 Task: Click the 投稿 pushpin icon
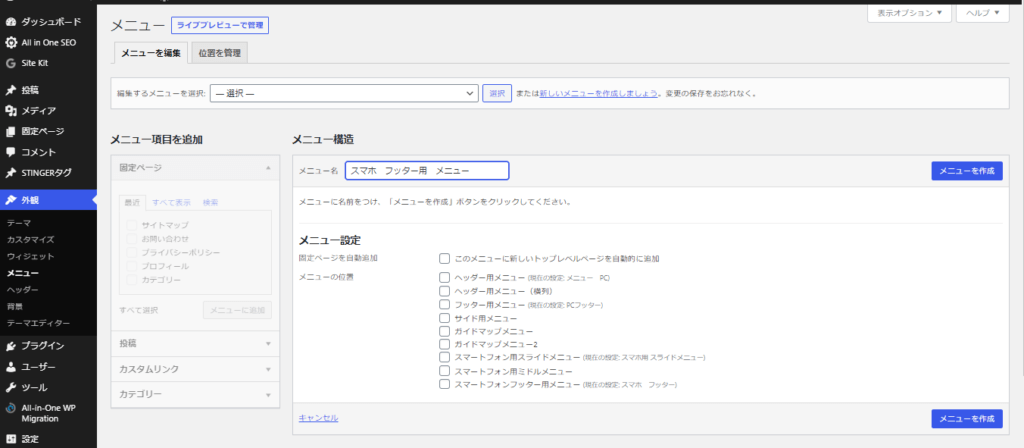pyautogui.click(x=10, y=90)
